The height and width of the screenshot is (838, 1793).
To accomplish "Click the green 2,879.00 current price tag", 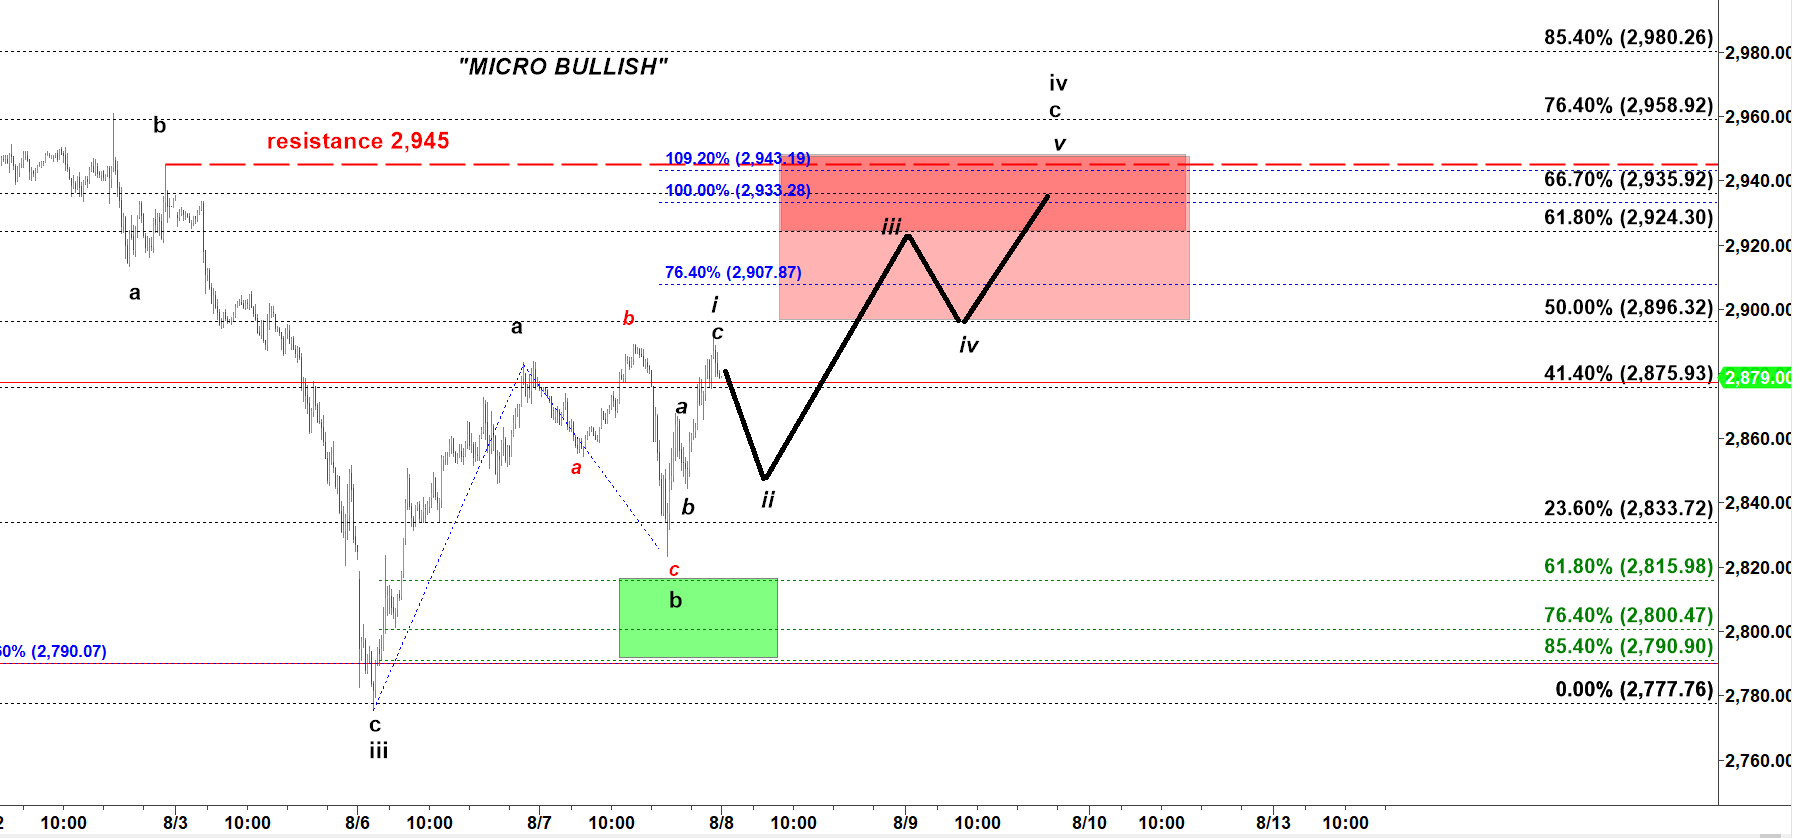I will (x=1756, y=377).
